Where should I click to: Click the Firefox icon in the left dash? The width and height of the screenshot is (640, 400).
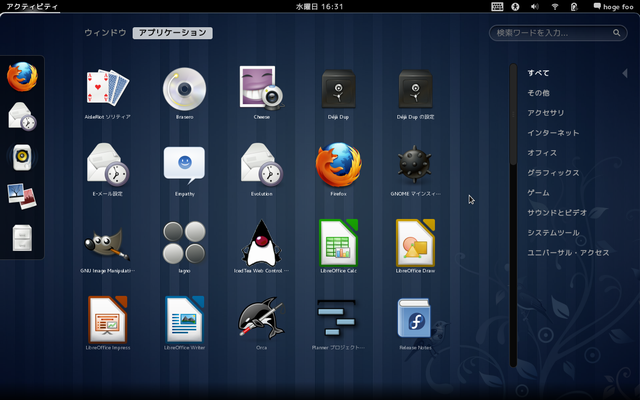point(22,77)
